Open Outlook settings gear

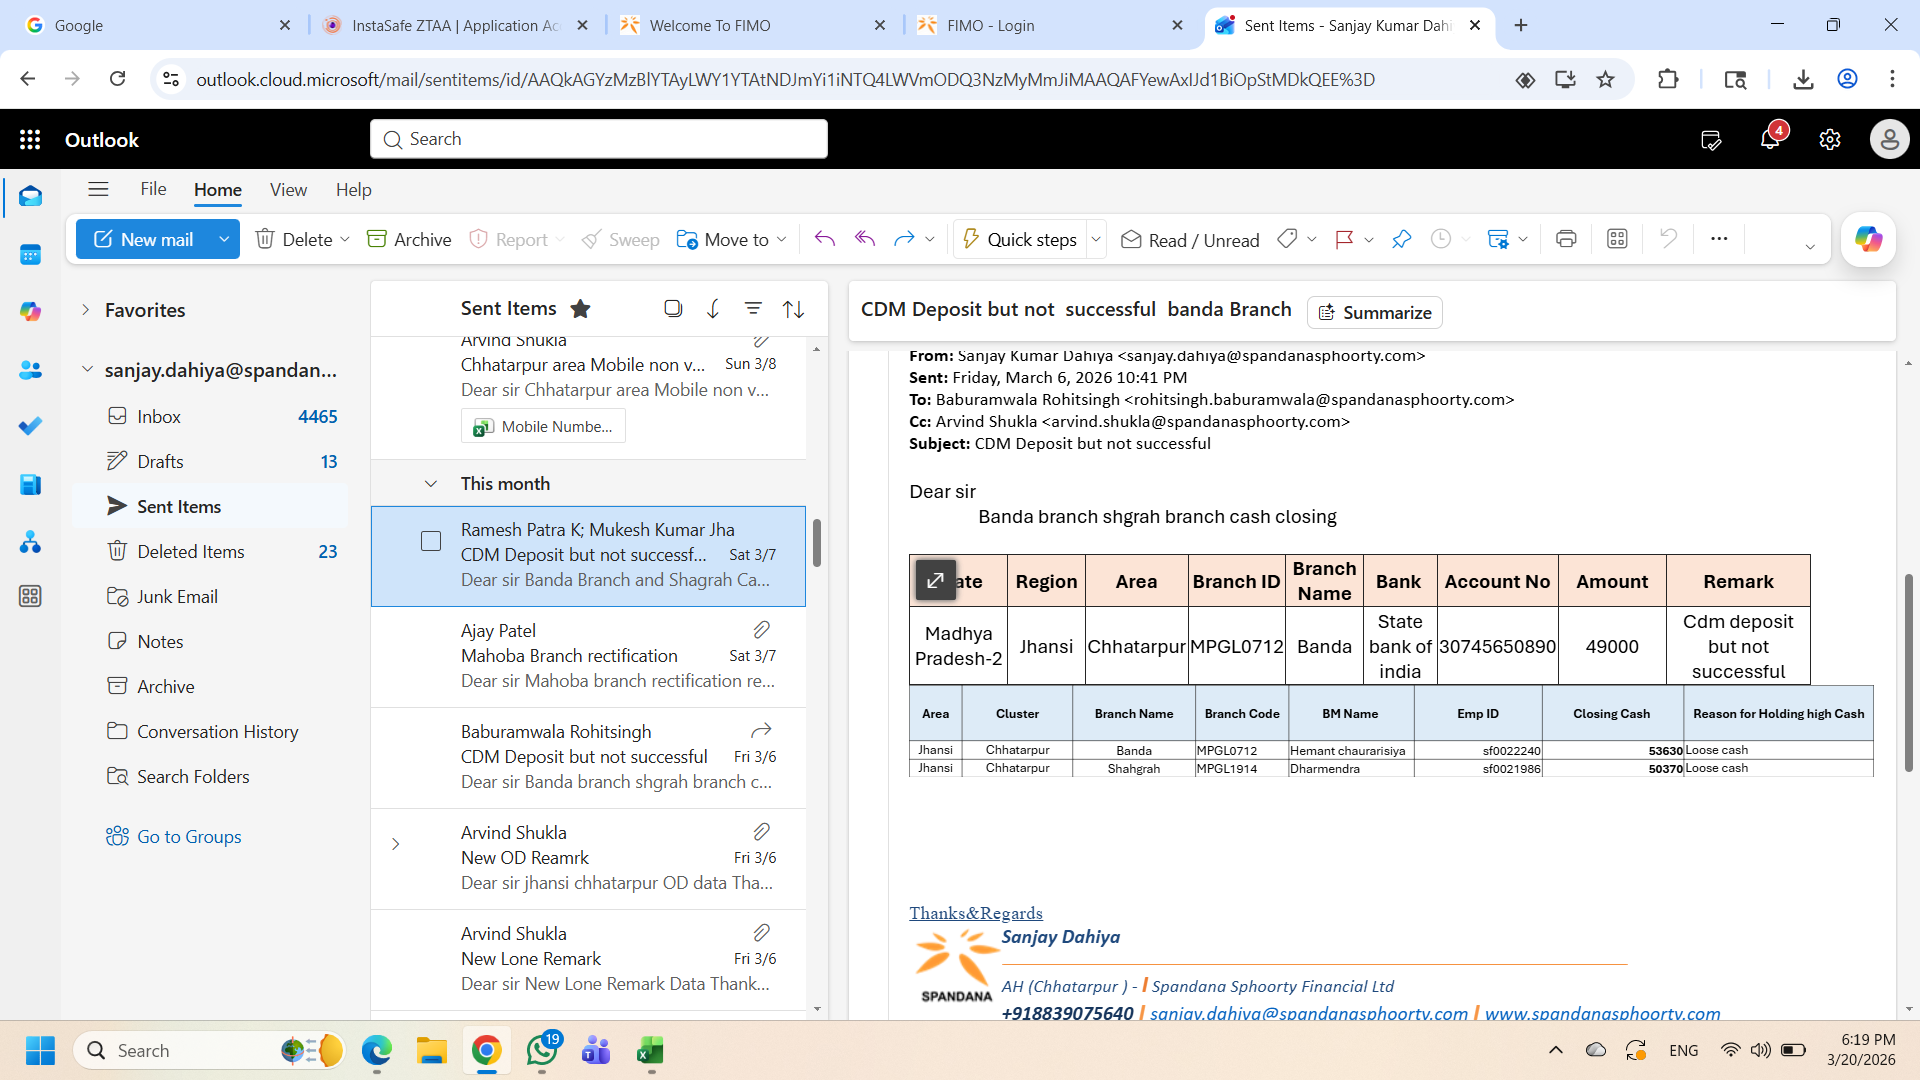pyautogui.click(x=1829, y=140)
